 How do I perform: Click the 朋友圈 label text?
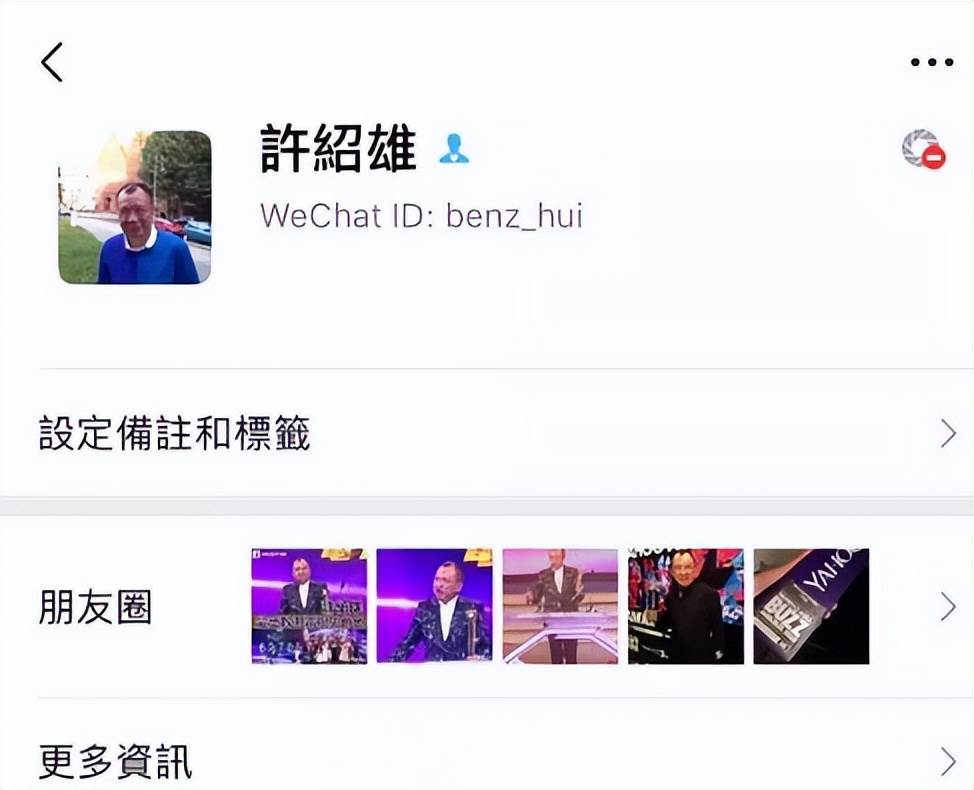pos(95,607)
